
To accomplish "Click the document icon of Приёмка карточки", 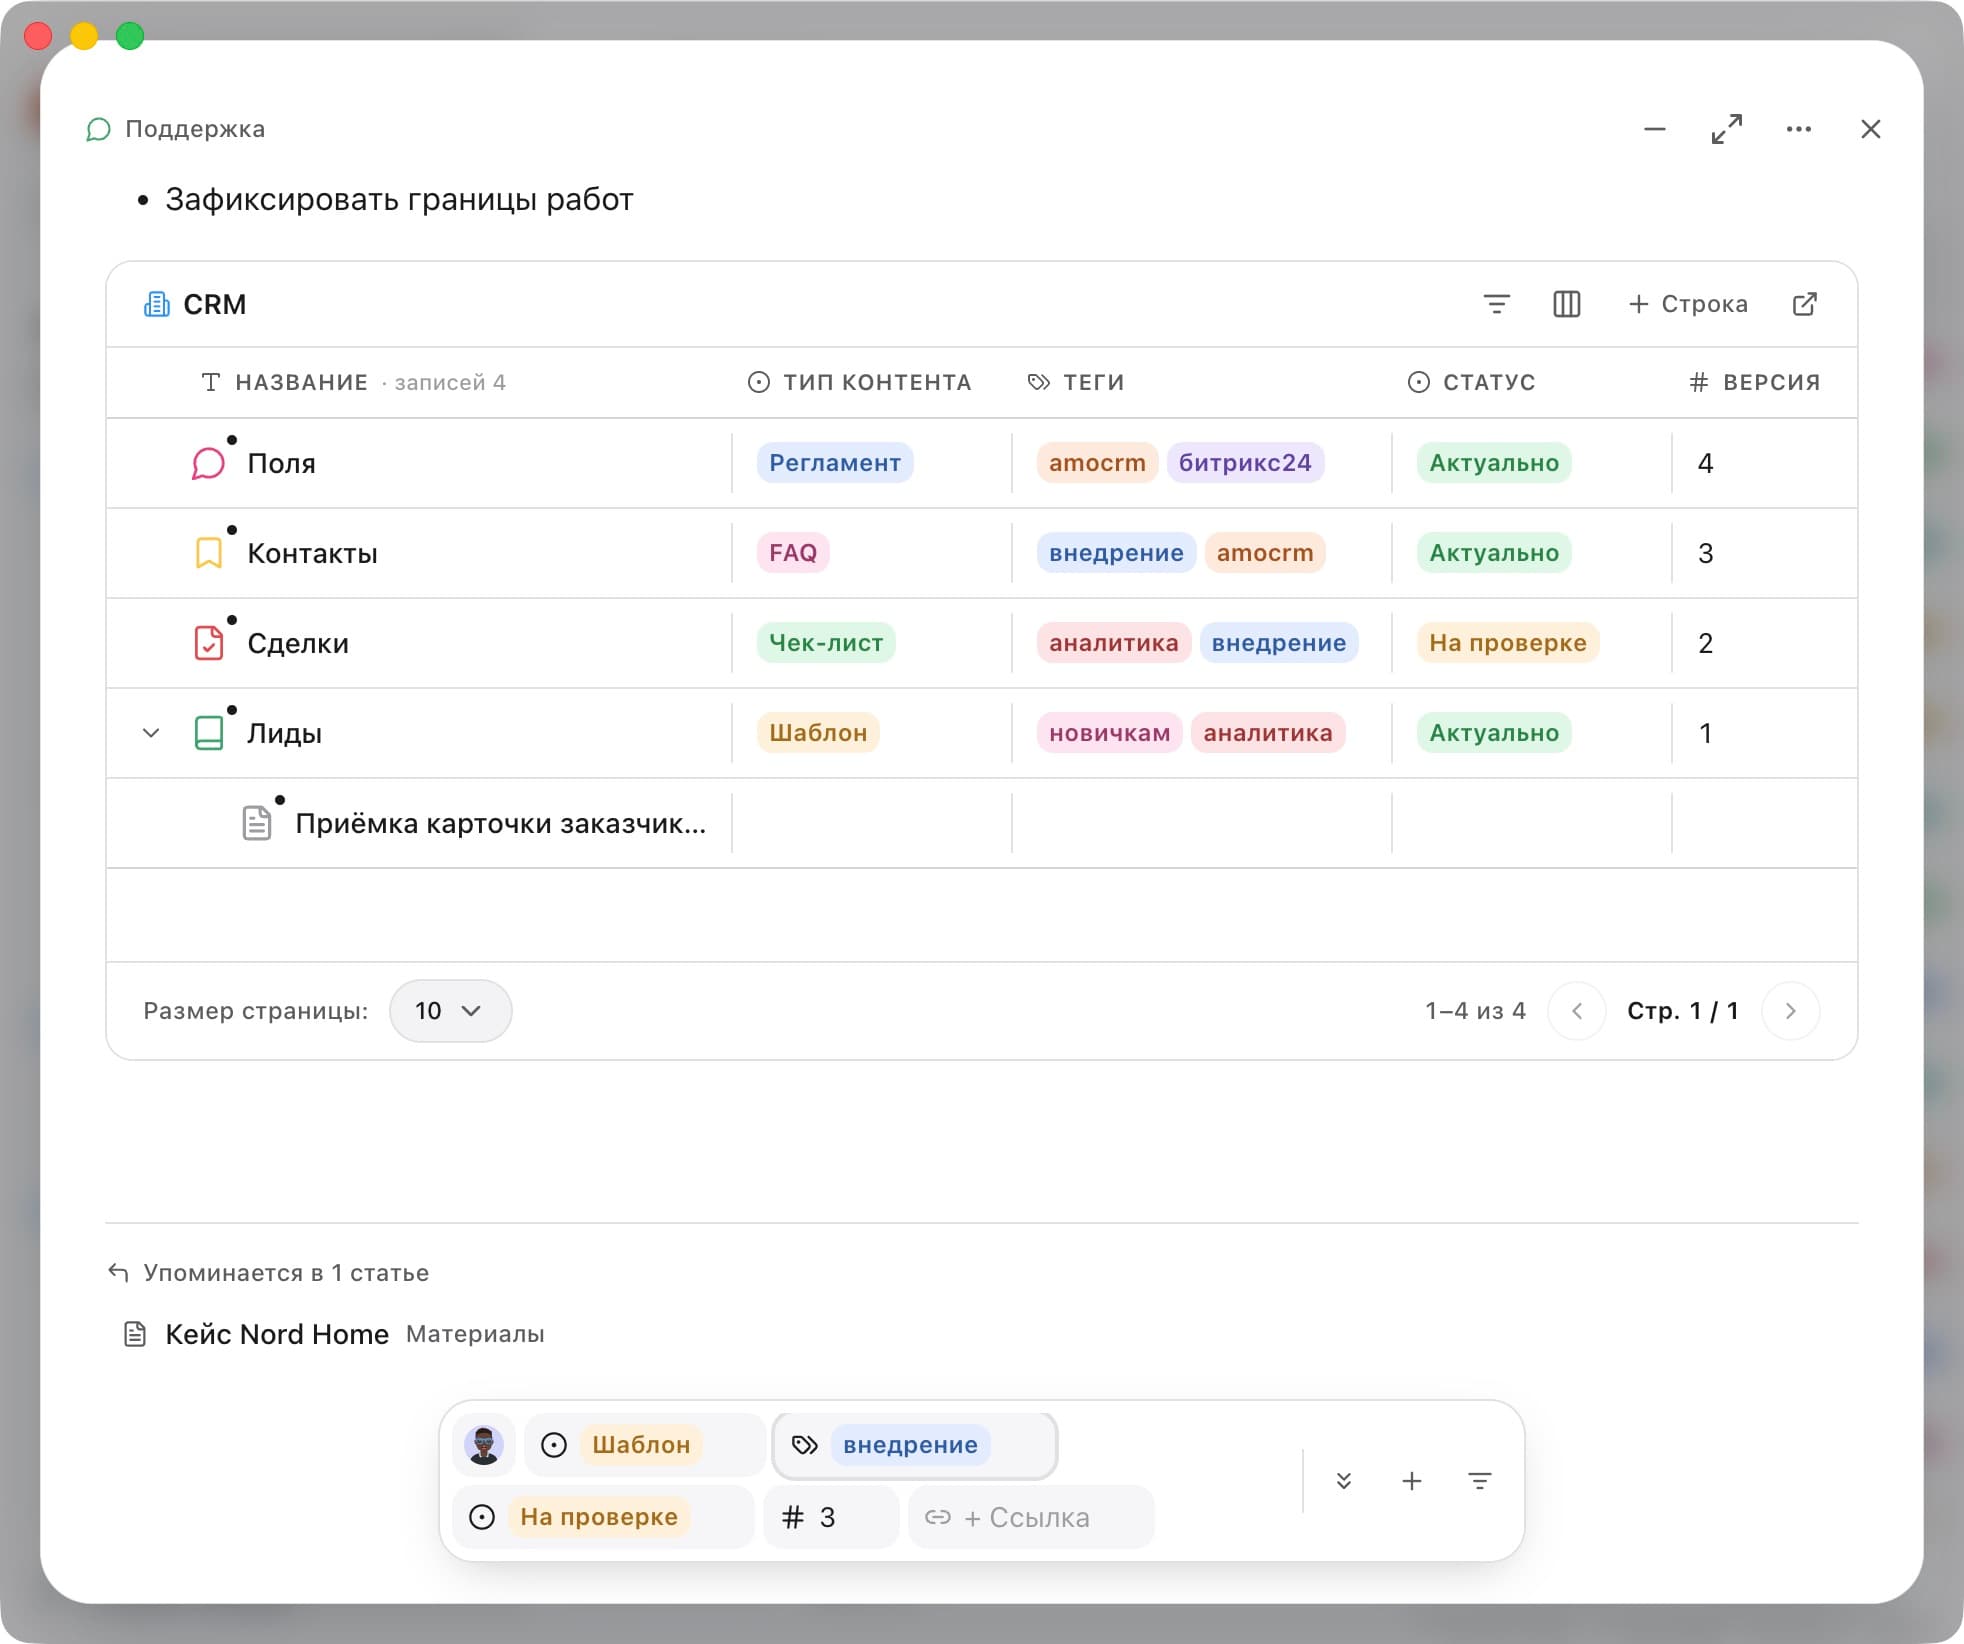I will coord(257,823).
